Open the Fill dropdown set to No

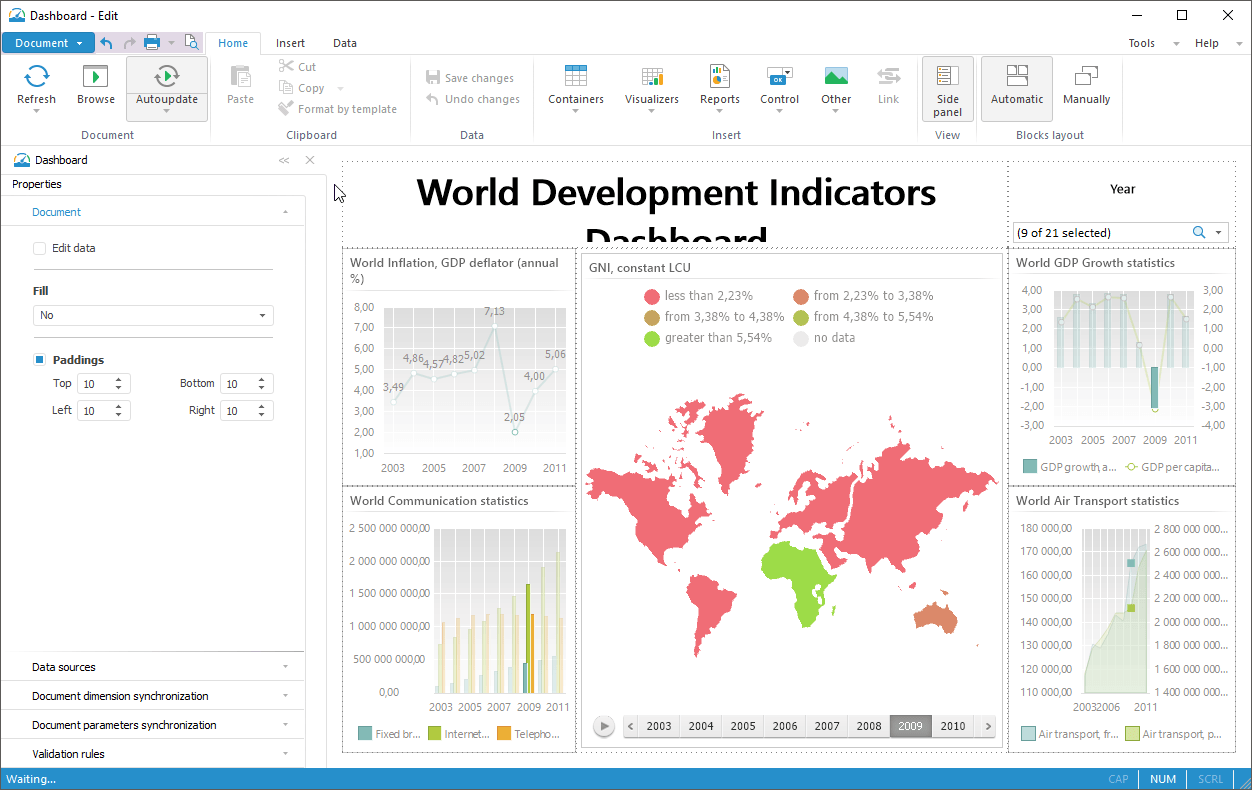coord(153,316)
